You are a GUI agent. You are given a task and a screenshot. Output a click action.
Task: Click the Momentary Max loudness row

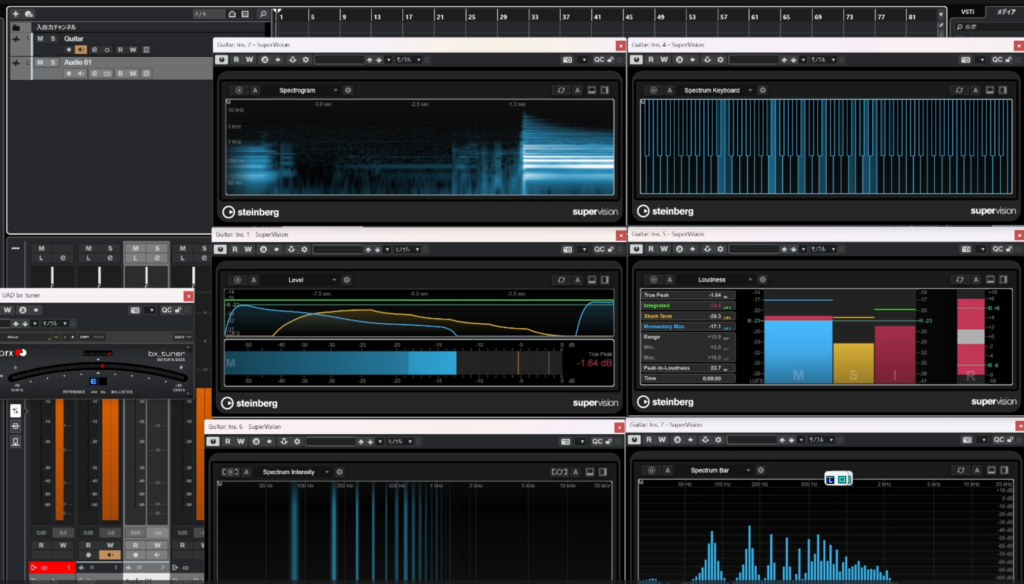(687, 326)
